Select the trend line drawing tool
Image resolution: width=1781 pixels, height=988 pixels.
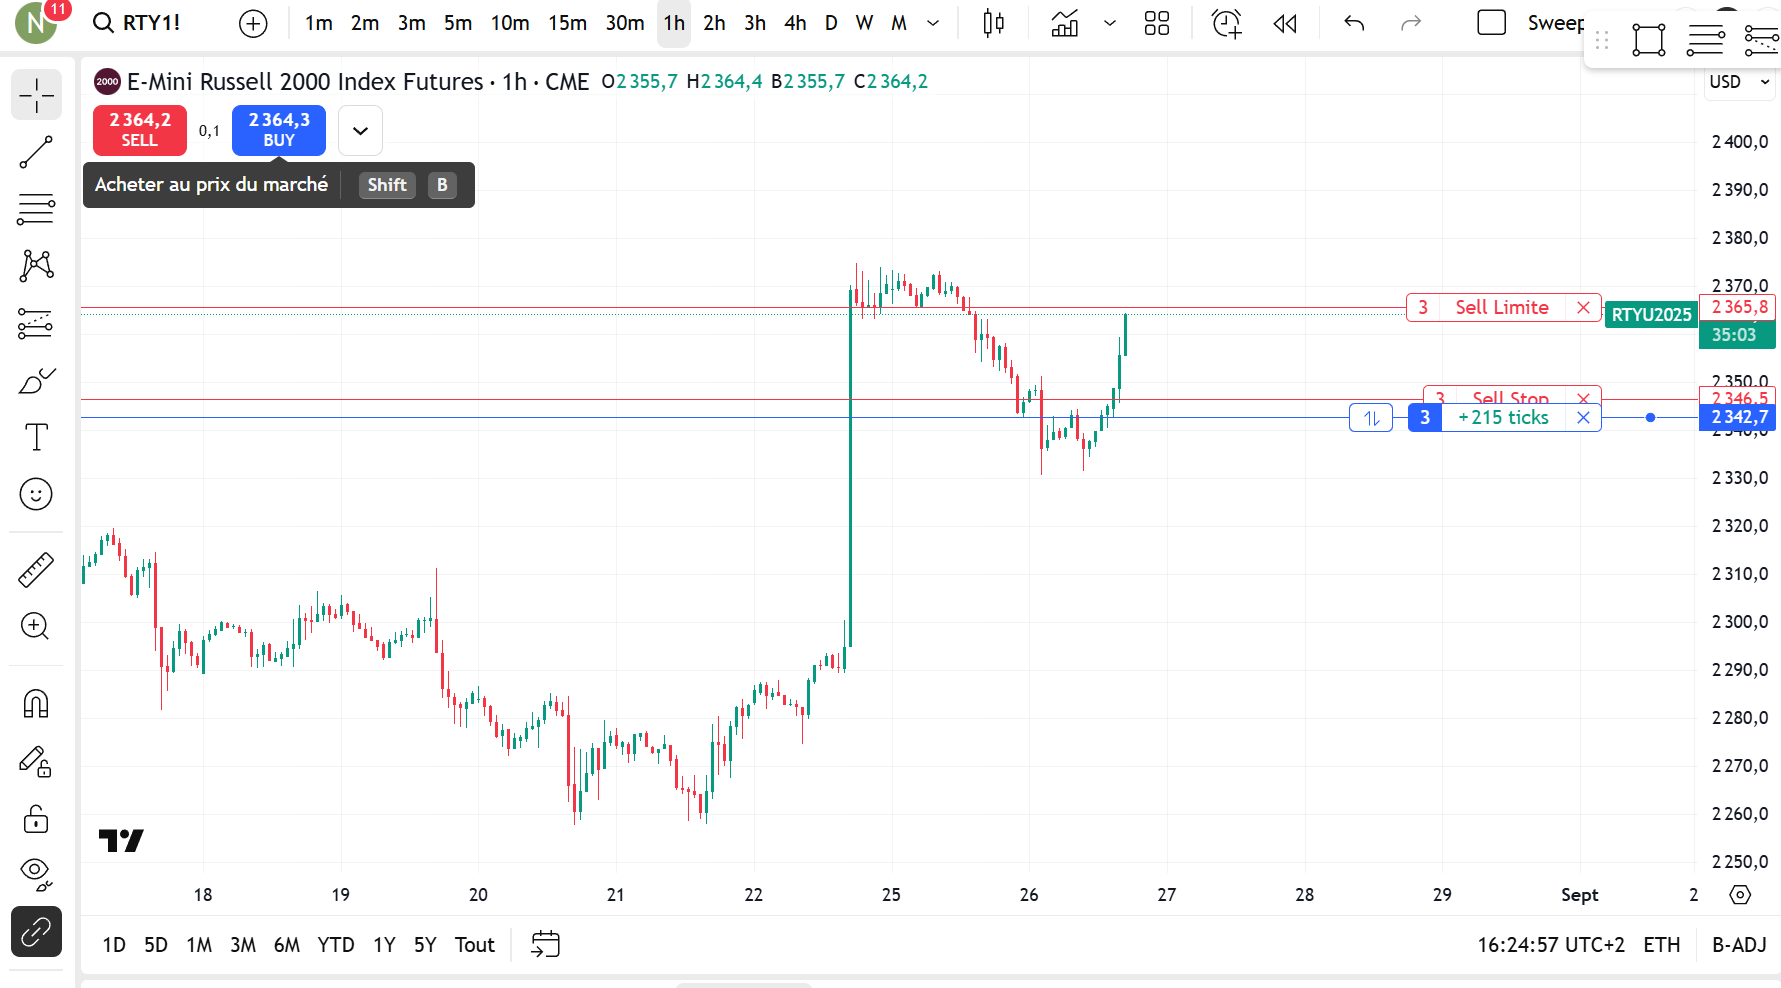pyautogui.click(x=36, y=153)
